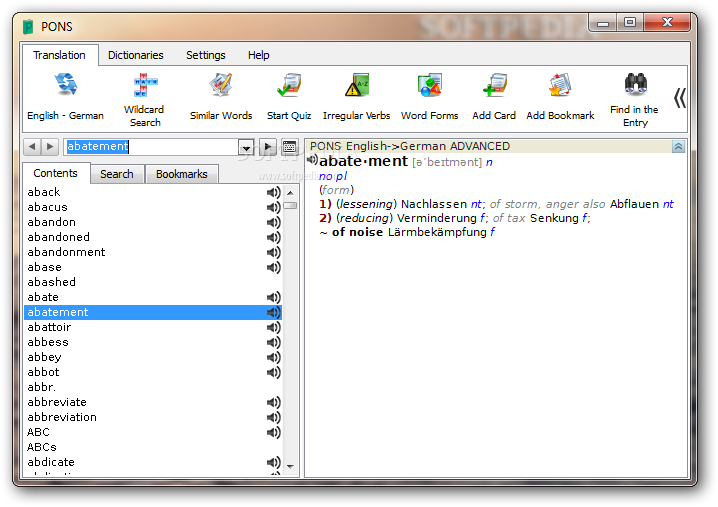Play audio for abandonment
Viewport: 718px width, 507px height.
pos(273,252)
